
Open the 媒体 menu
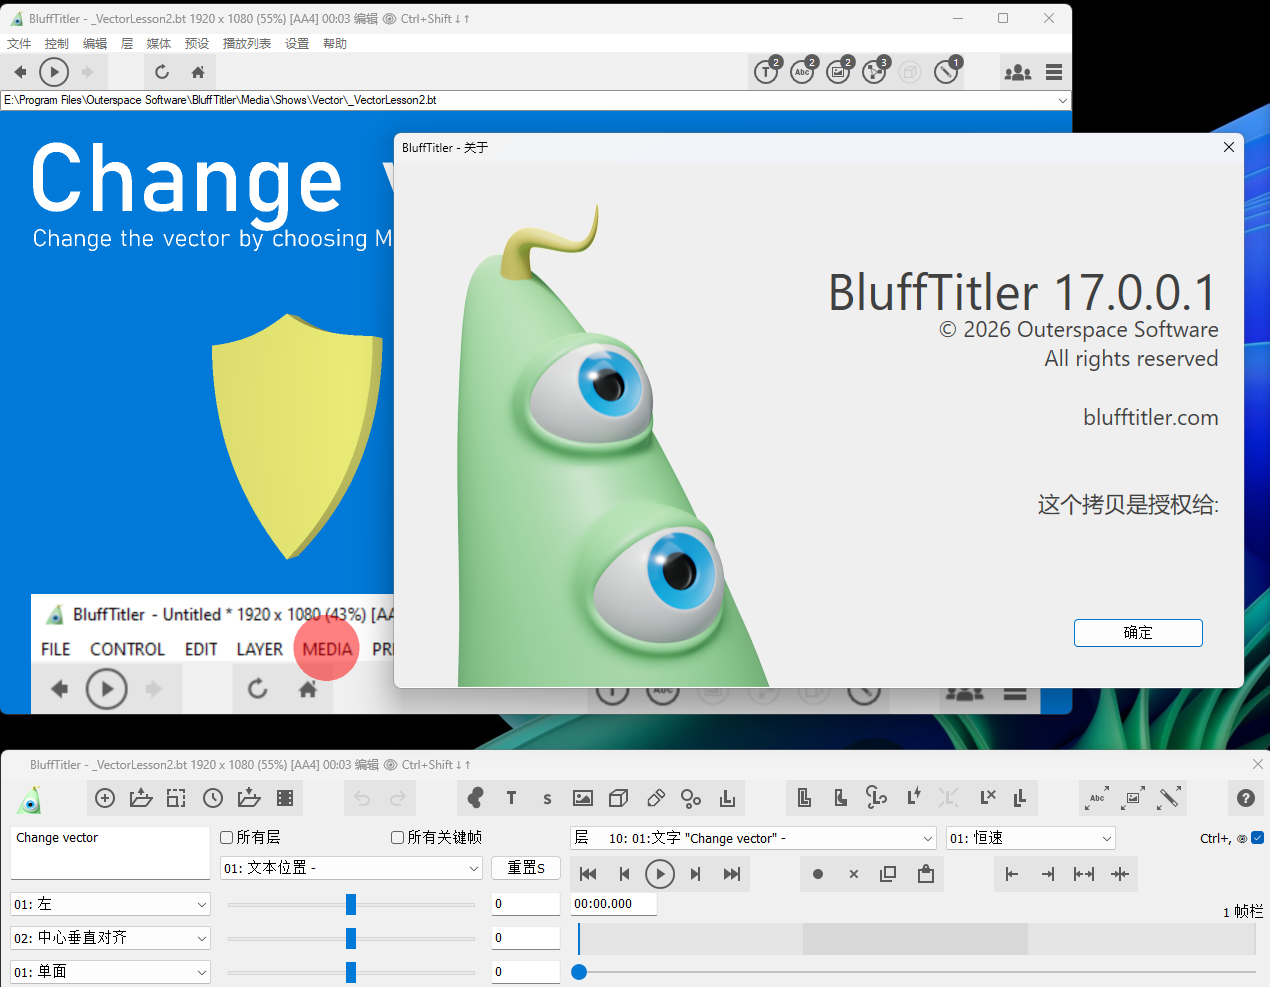[158, 44]
